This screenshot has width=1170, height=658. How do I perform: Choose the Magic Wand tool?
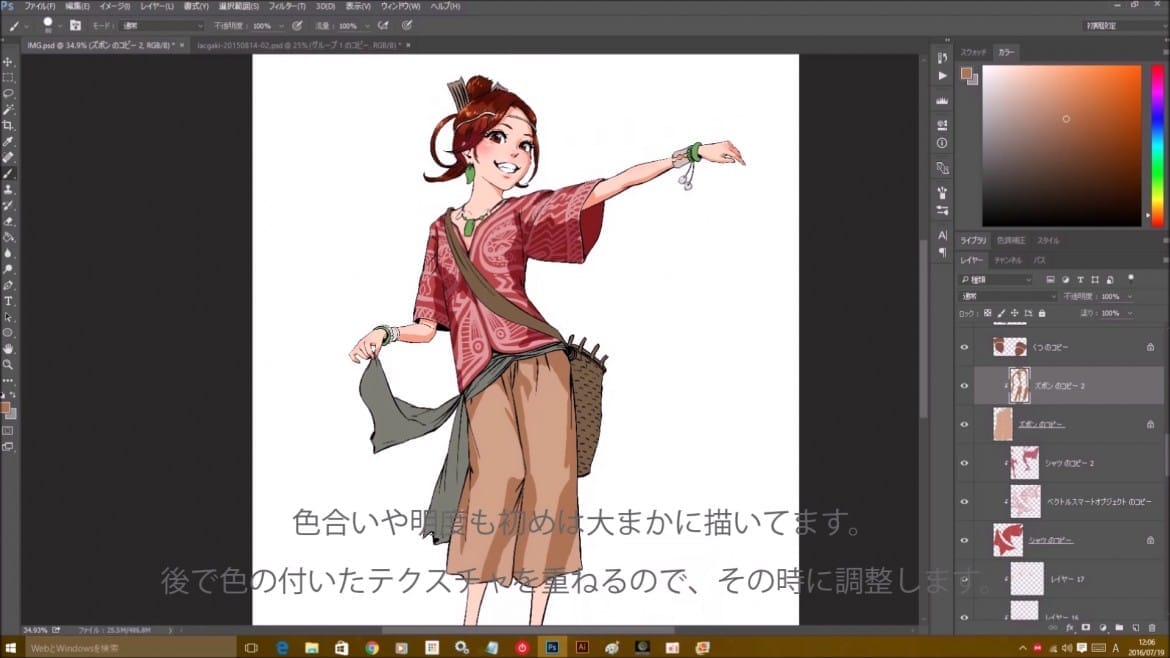point(8,109)
